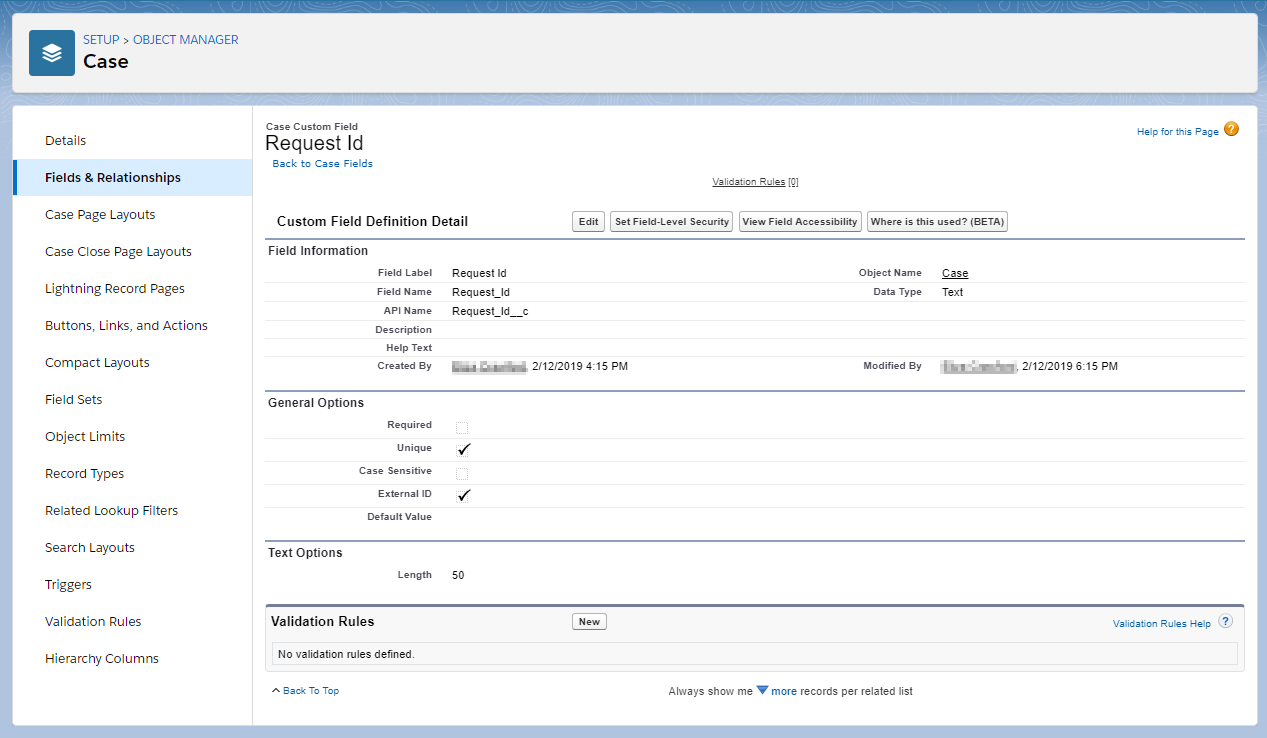Open the Triggers section in the sidebar
The image size is (1267, 738).
point(68,584)
